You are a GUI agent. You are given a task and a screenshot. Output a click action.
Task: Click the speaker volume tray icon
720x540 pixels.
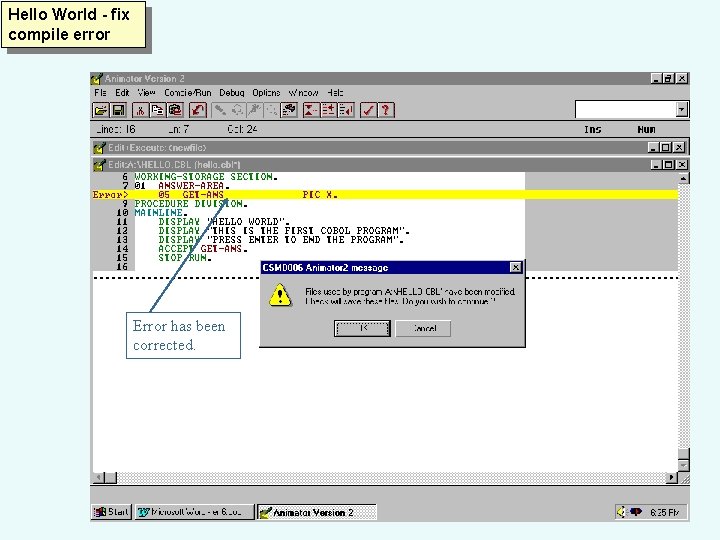coord(622,512)
